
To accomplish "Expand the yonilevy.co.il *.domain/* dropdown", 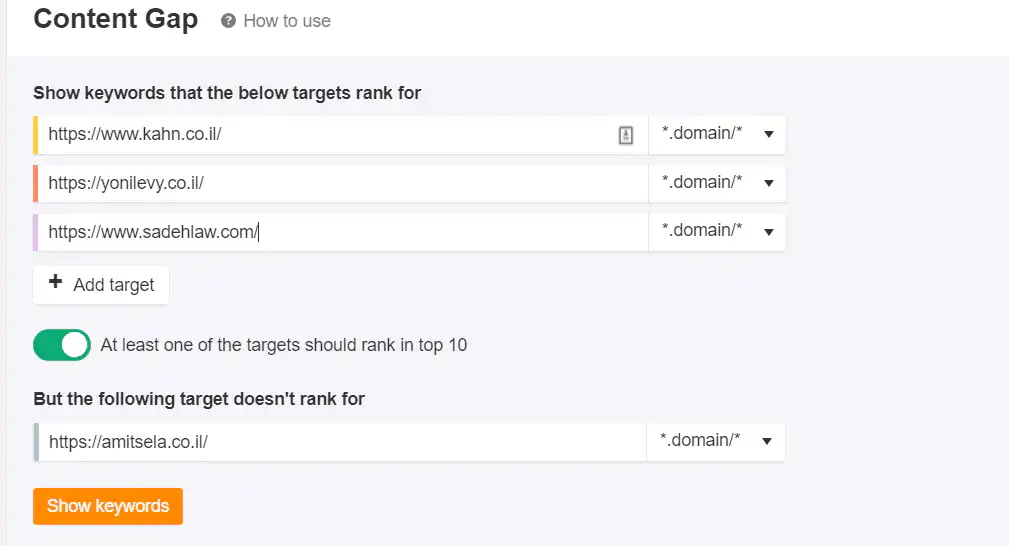I will point(717,182).
